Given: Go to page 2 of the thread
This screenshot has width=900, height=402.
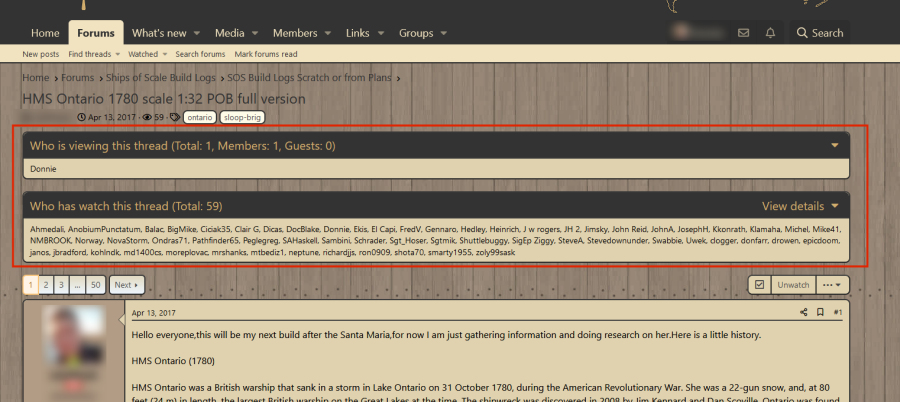Looking at the screenshot, I should 46,285.
